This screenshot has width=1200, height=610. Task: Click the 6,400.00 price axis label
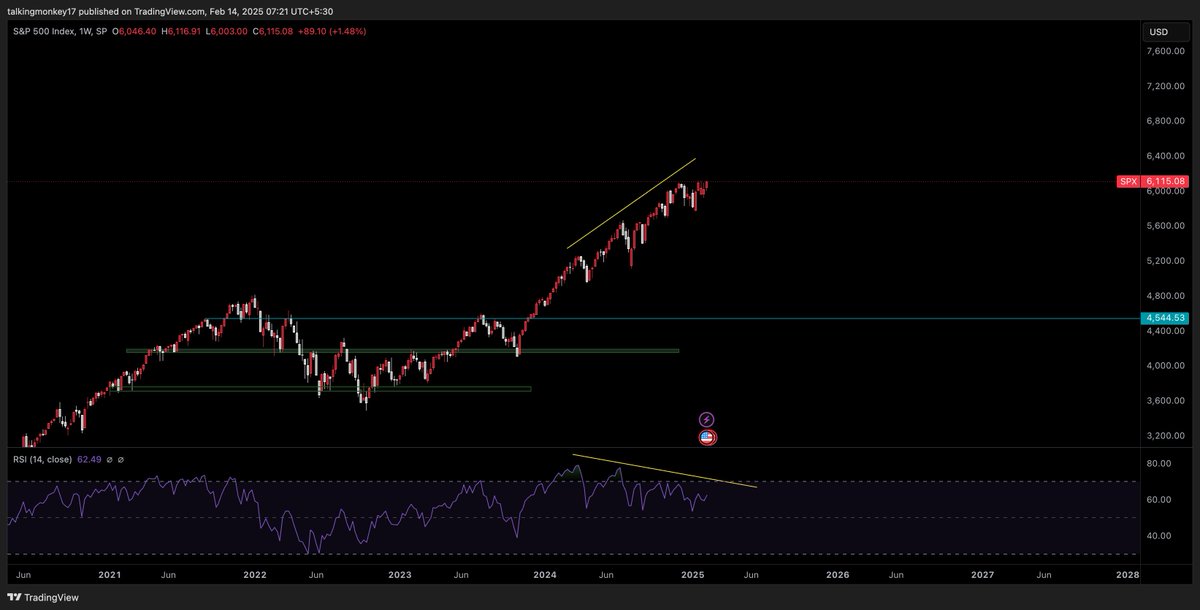click(1166, 156)
